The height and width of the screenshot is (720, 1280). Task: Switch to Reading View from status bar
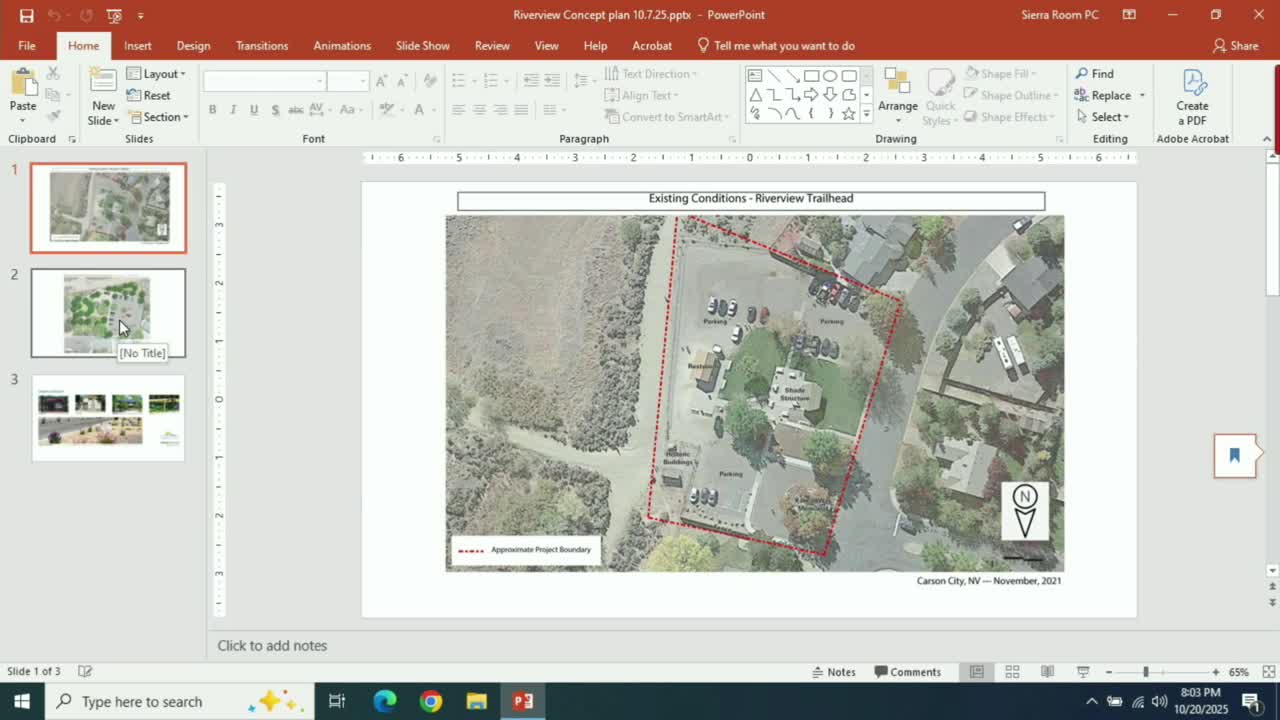1047,672
